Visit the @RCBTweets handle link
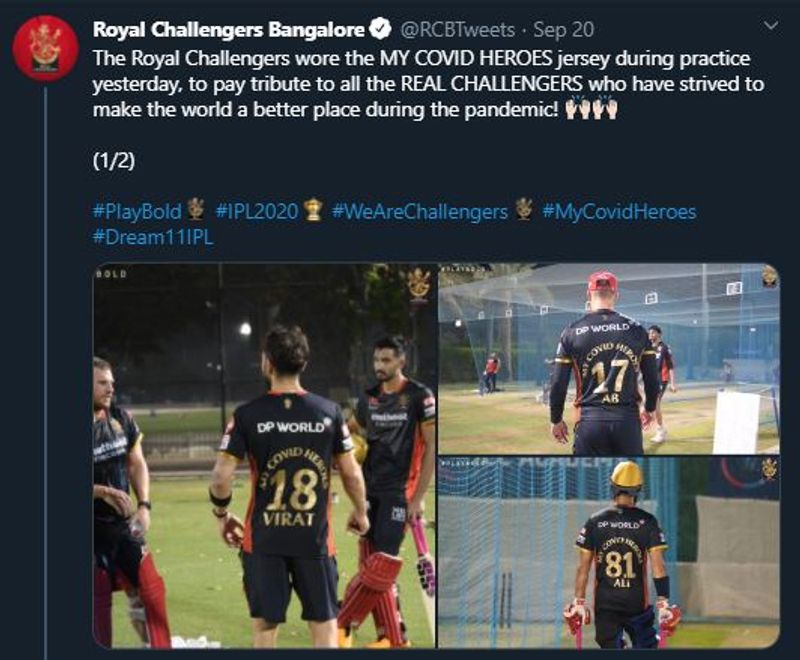The width and height of the screenshot is (800, 660). click(458, 30)
